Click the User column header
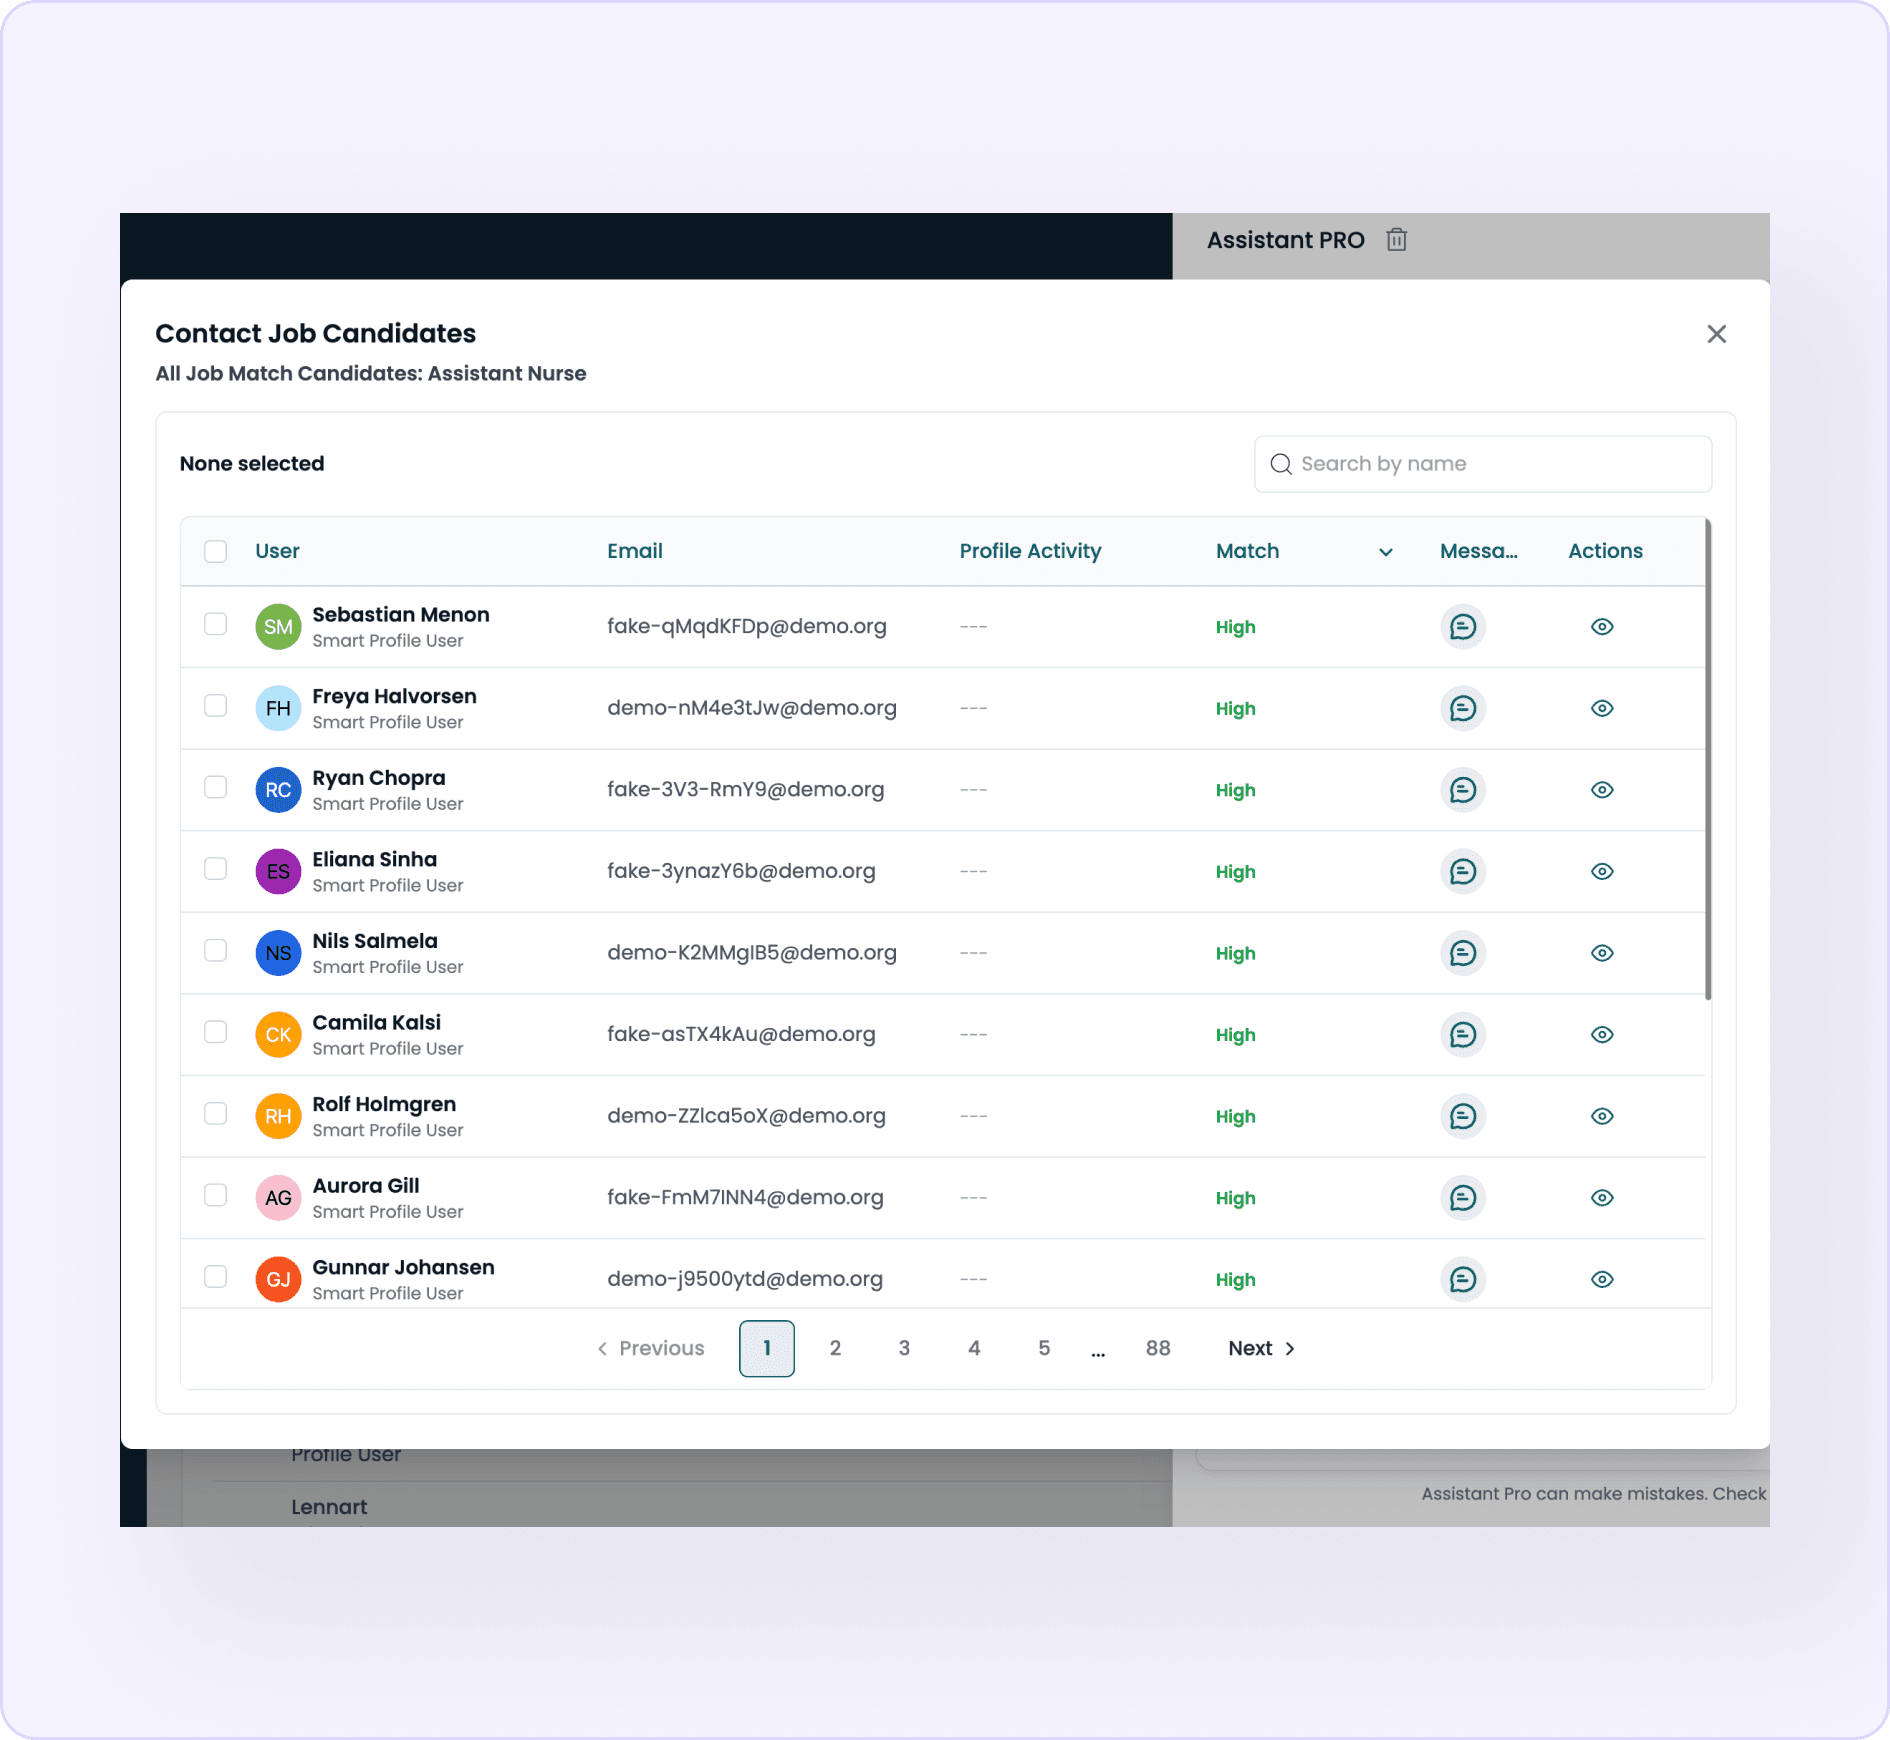 [x=277, y=551]
